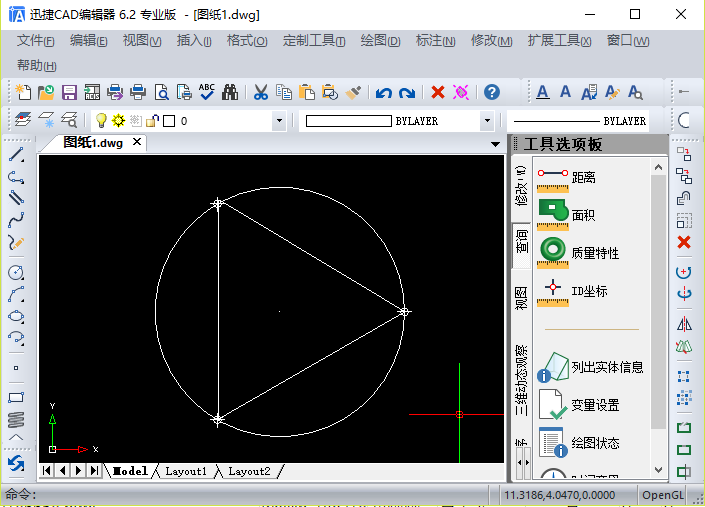Toggle layer freeze sun icon
The width and height of the screenshot is (705, 507).
(x=118, y=120)
